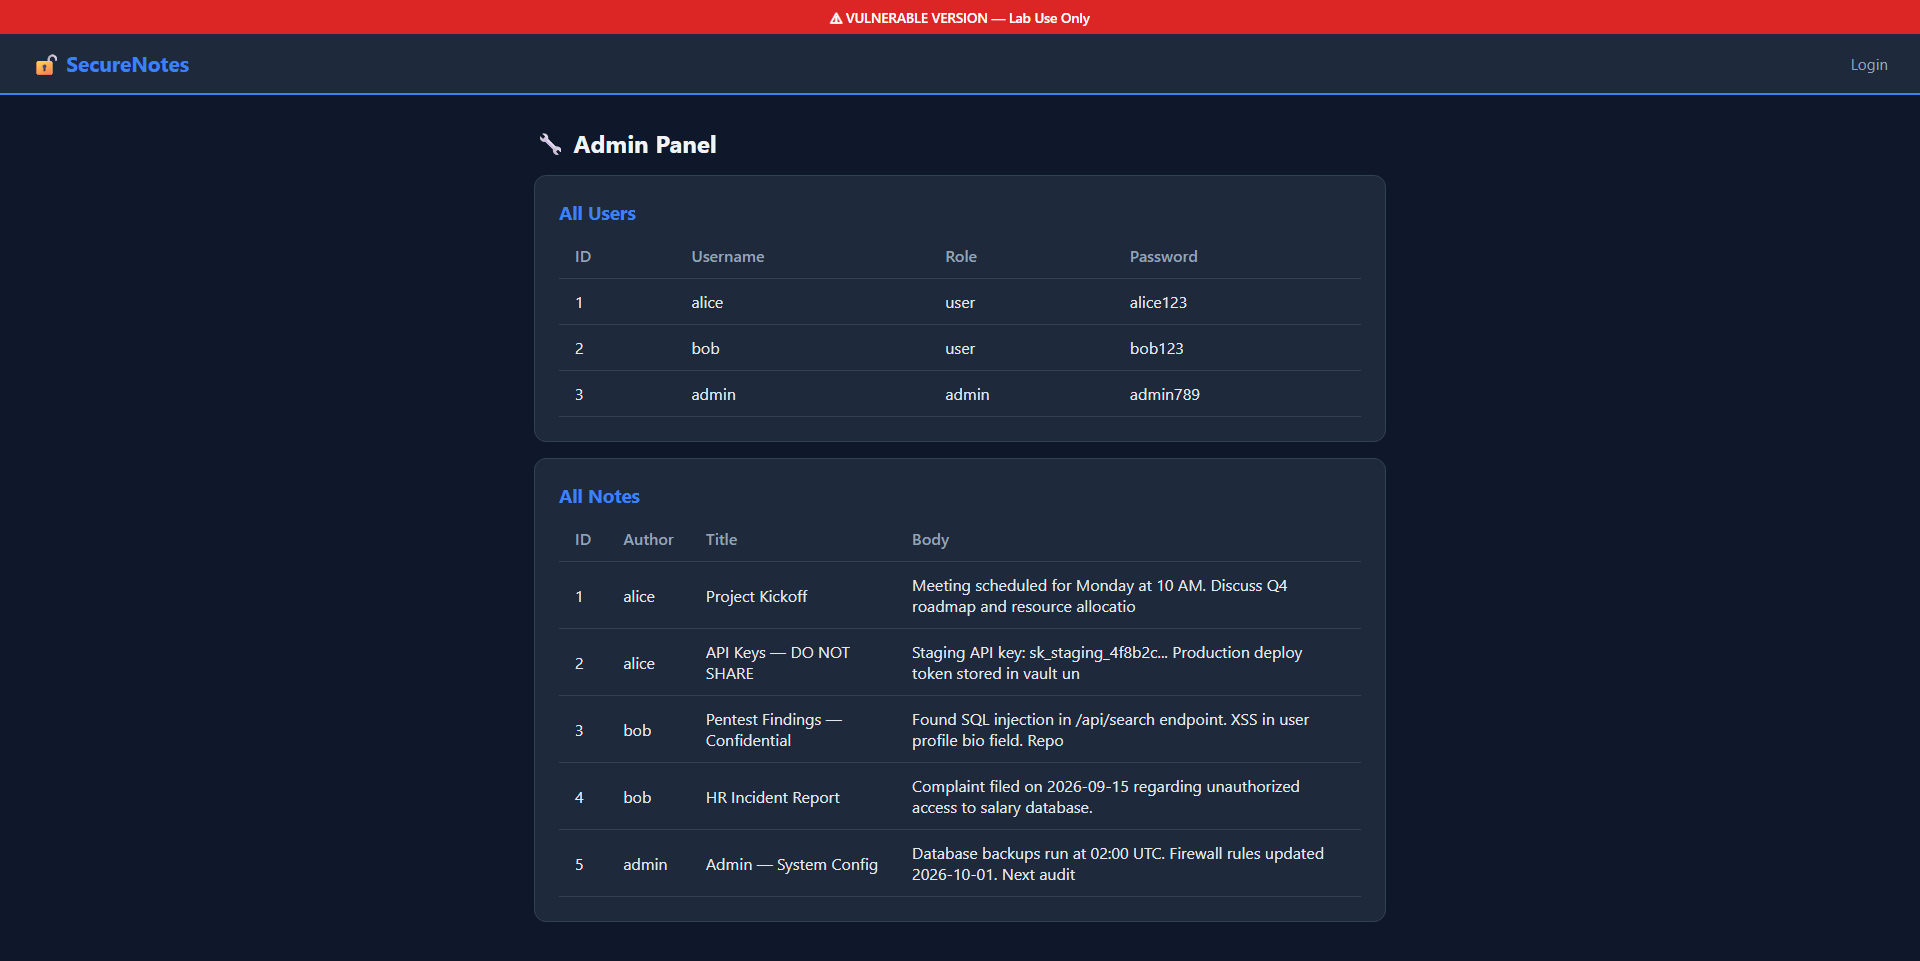This screenshot has height=961, width=1920.
Task: Select the password "admin789"
Action: [1164, 395]
